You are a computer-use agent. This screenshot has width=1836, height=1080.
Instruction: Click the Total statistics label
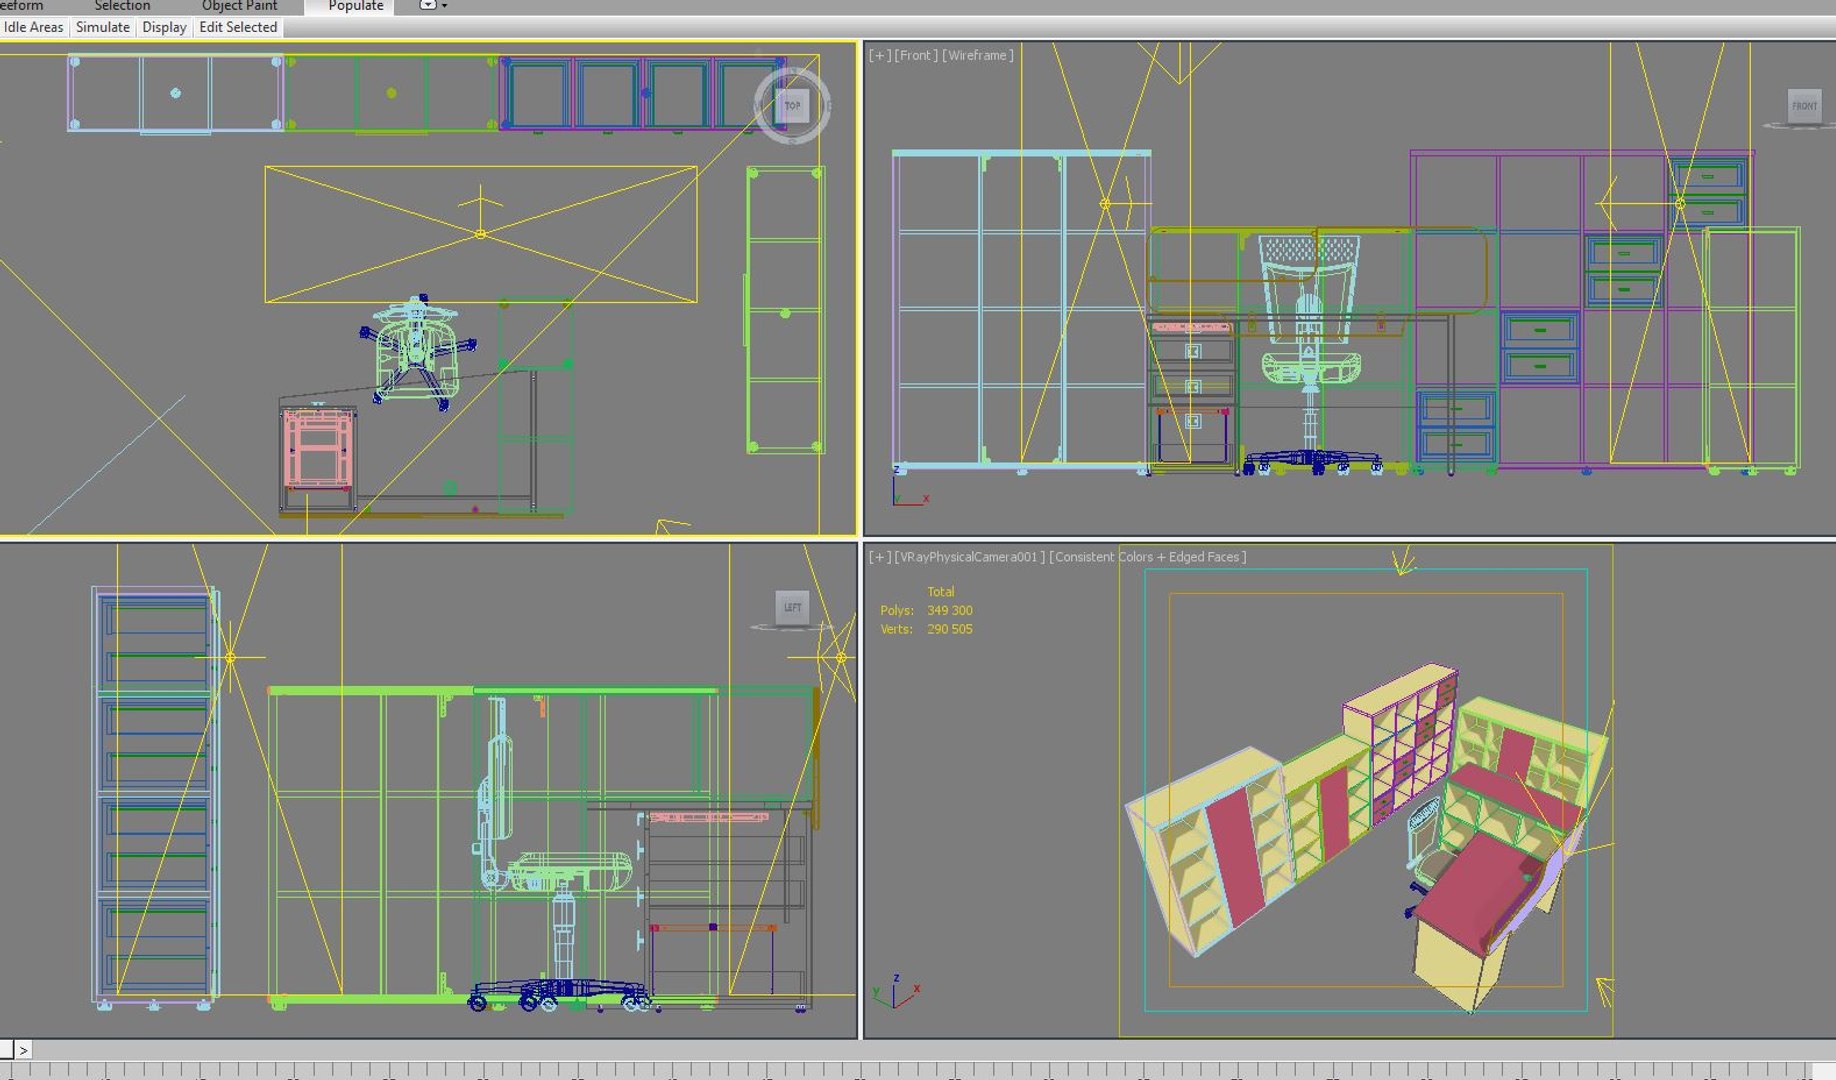[x=940, y=592]
